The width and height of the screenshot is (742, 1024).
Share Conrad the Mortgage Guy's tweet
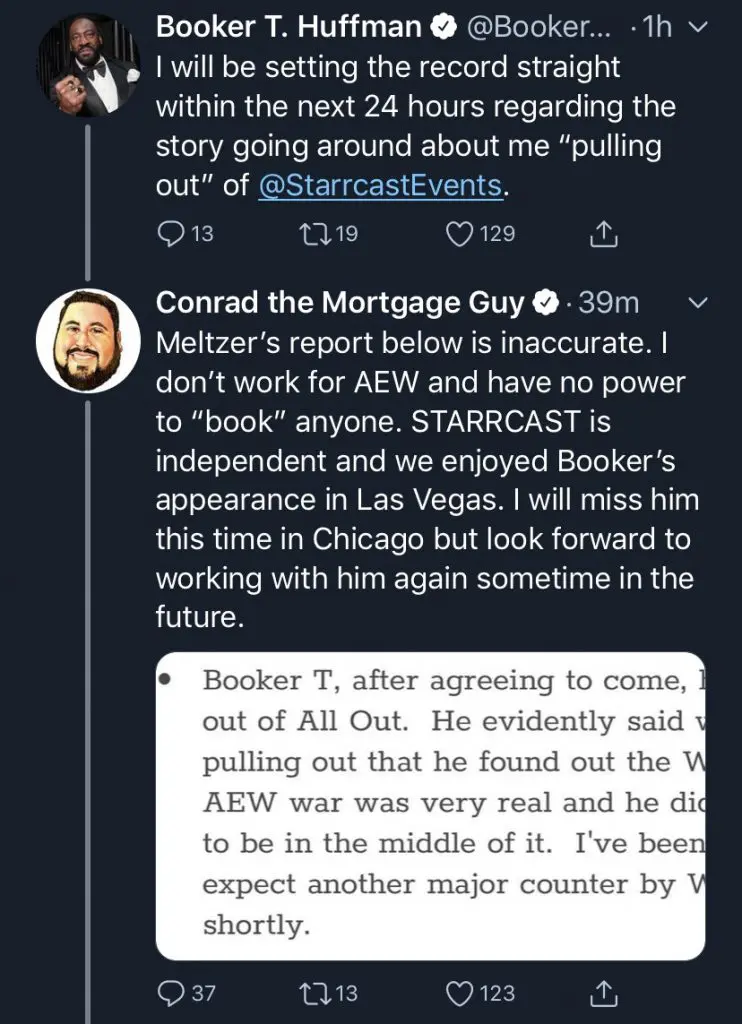coord(603,993)
